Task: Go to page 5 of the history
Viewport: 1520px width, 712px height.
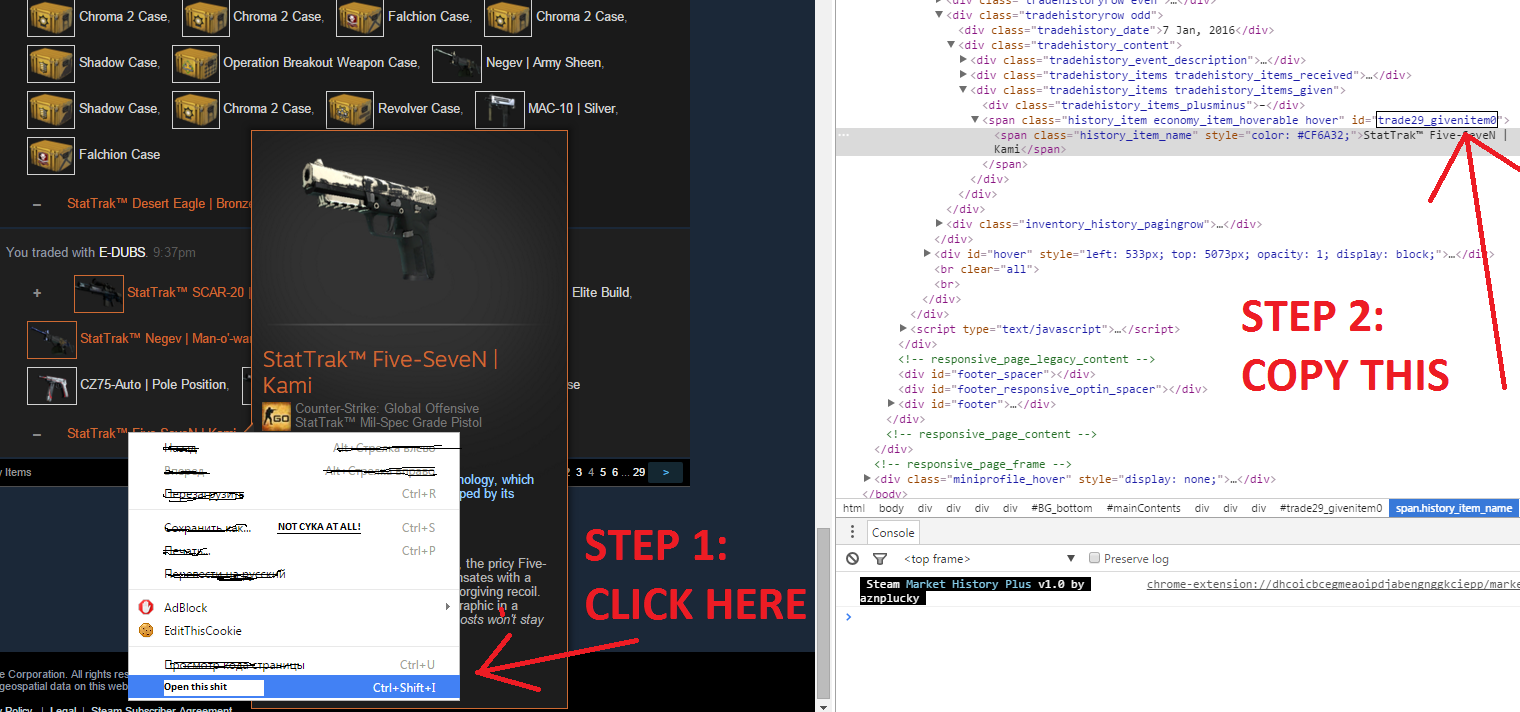Action: [x=603, y=472]
